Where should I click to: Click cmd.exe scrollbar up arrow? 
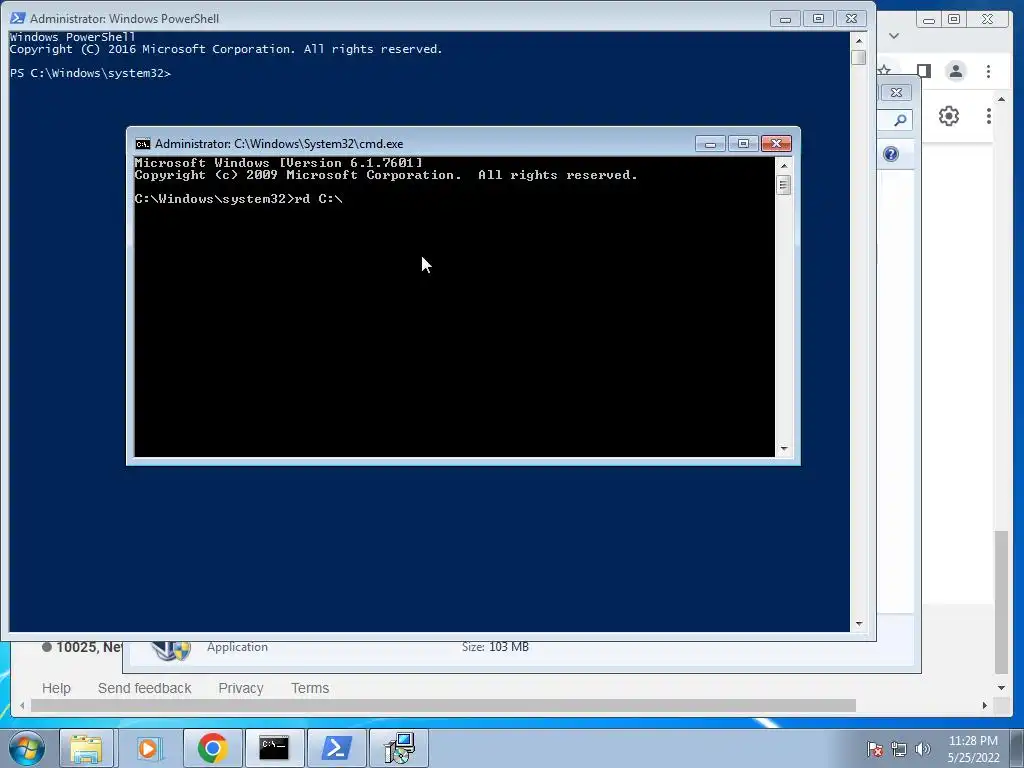[x=784, y=166]
